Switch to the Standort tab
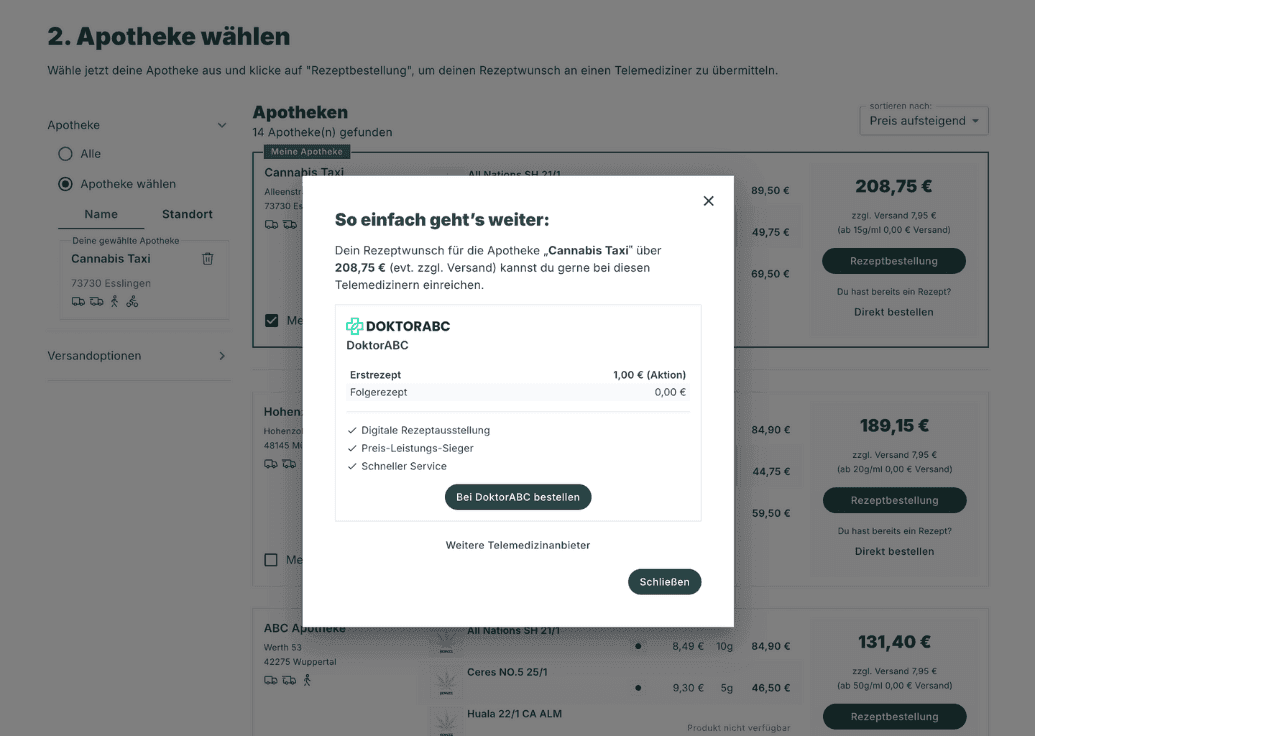Screen dimensions: 1280x736 (x=187, y=214)
